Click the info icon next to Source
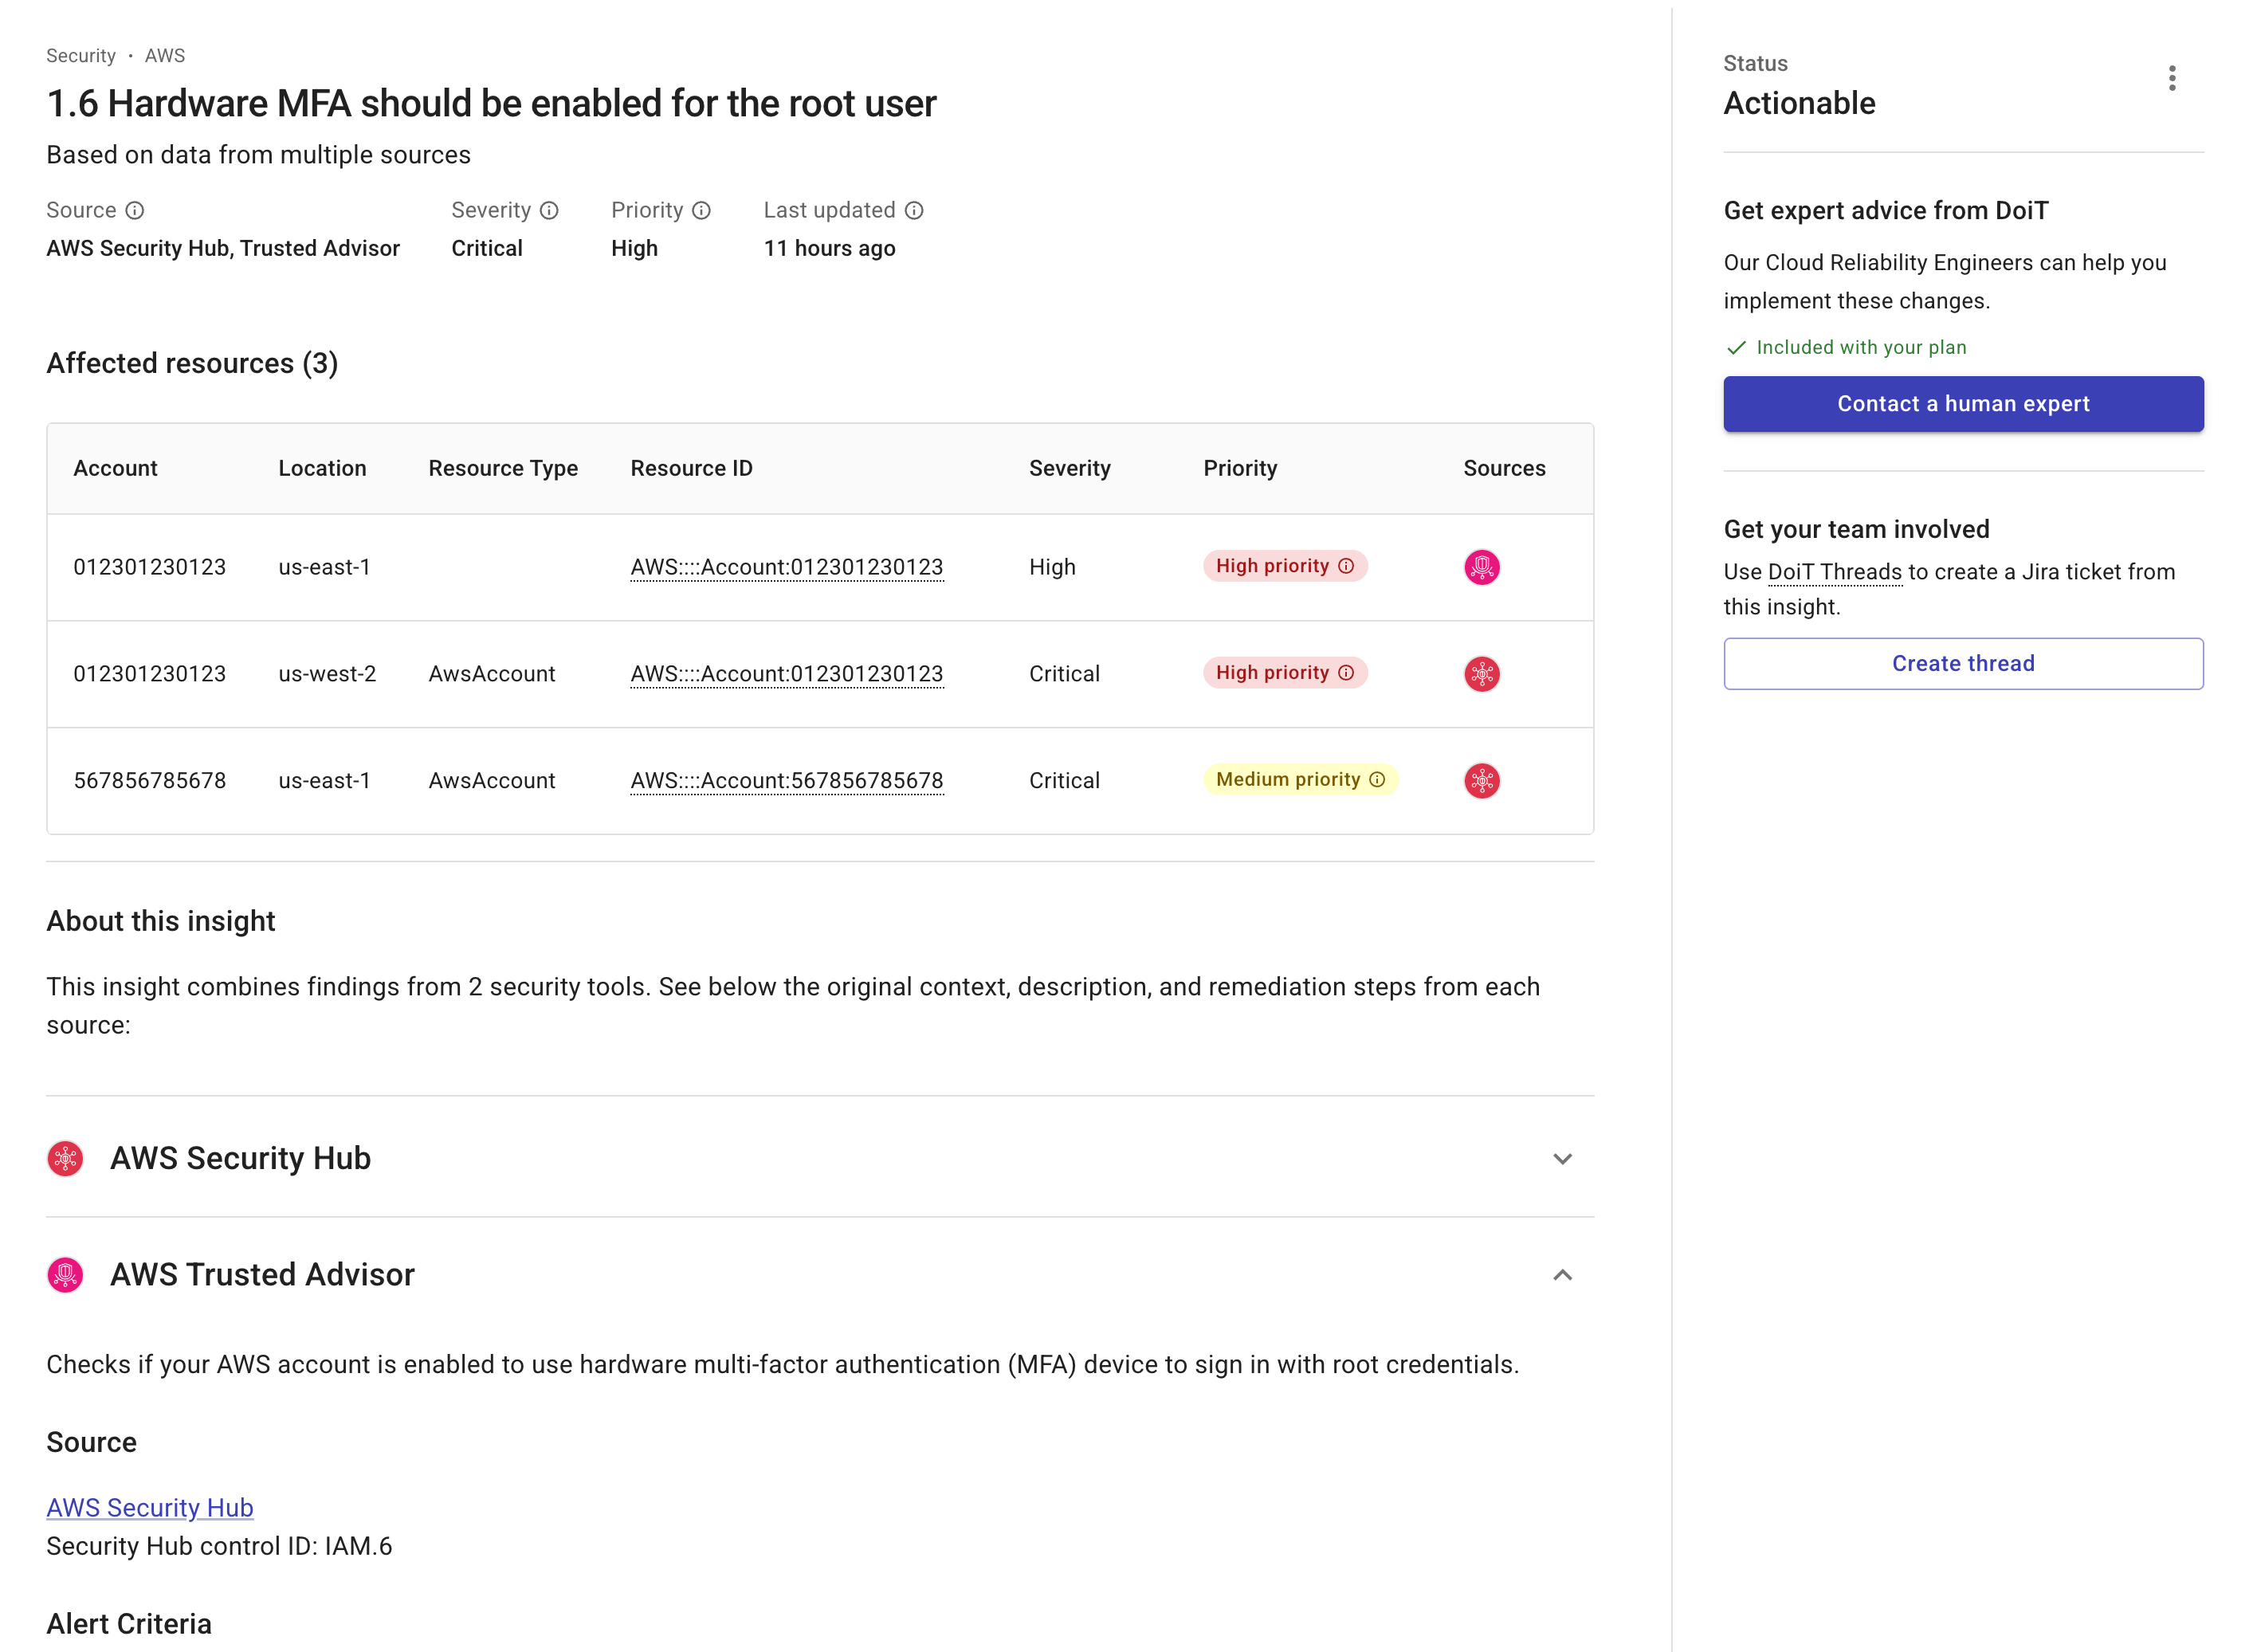2253x1652 pixels. click(x=135, y=210)
